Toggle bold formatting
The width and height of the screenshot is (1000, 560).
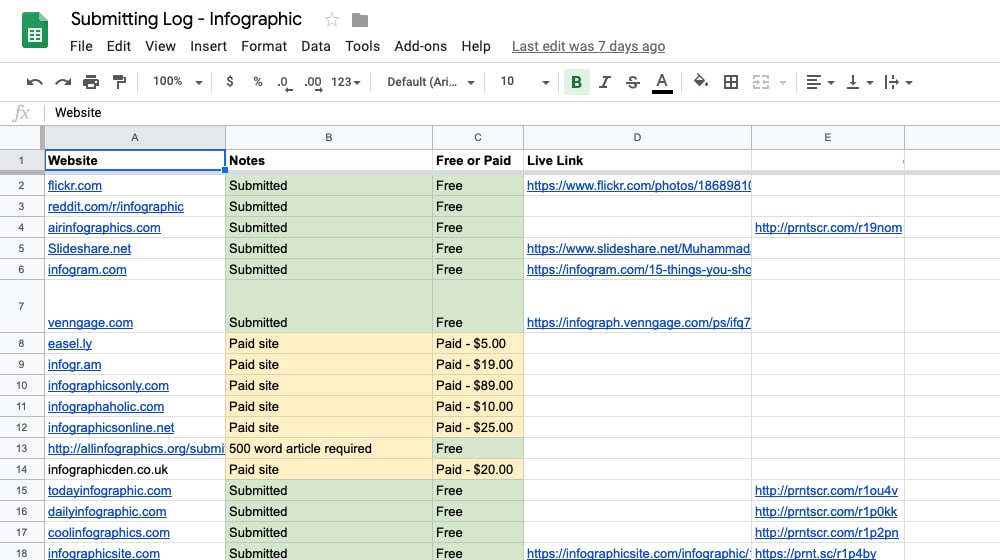point(577,82)
